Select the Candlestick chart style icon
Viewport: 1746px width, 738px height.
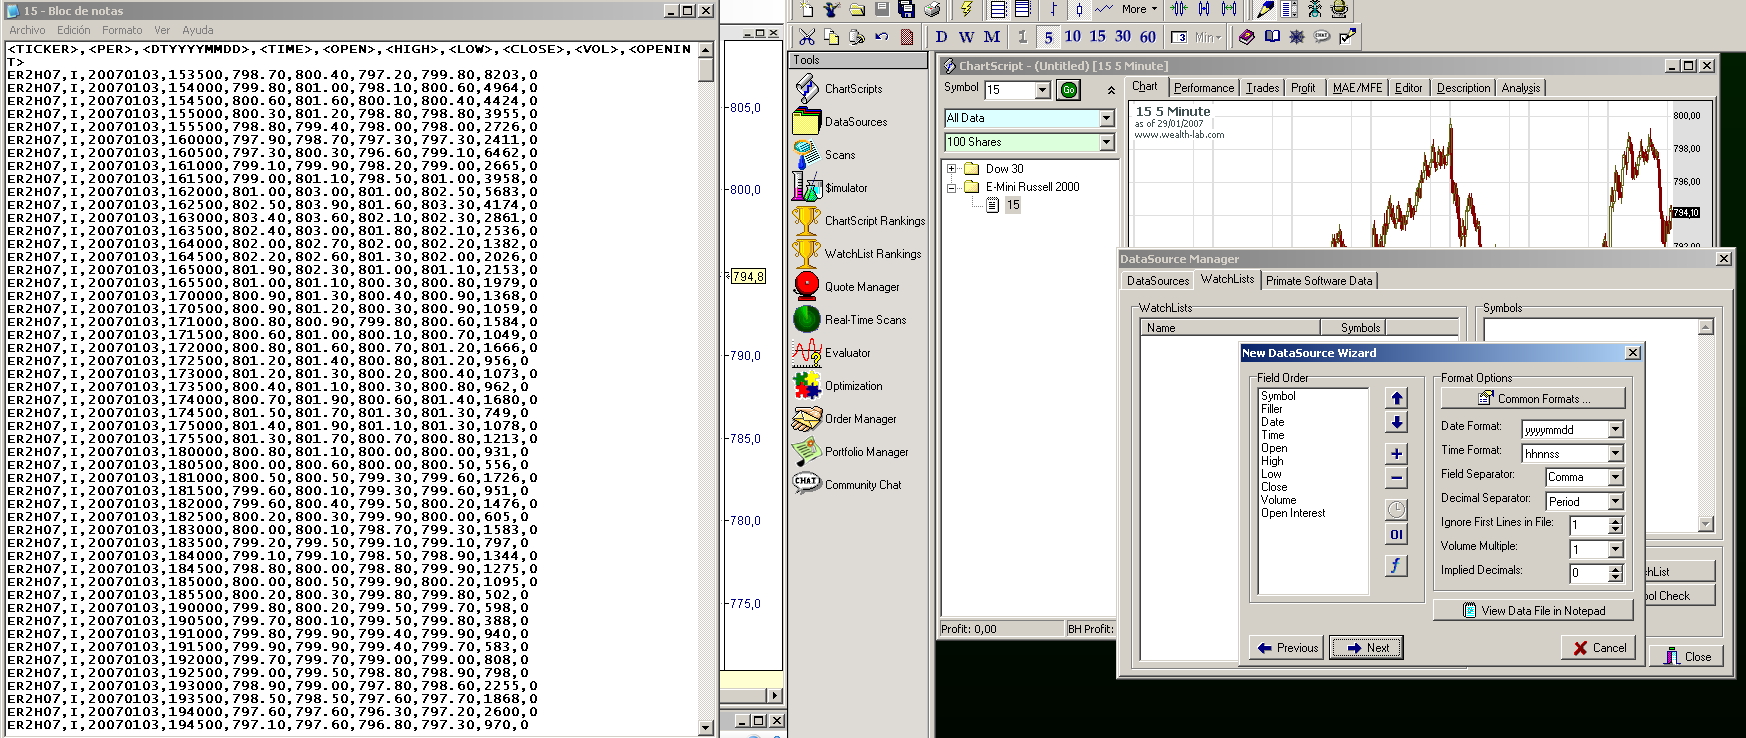tap(1079, 9)
